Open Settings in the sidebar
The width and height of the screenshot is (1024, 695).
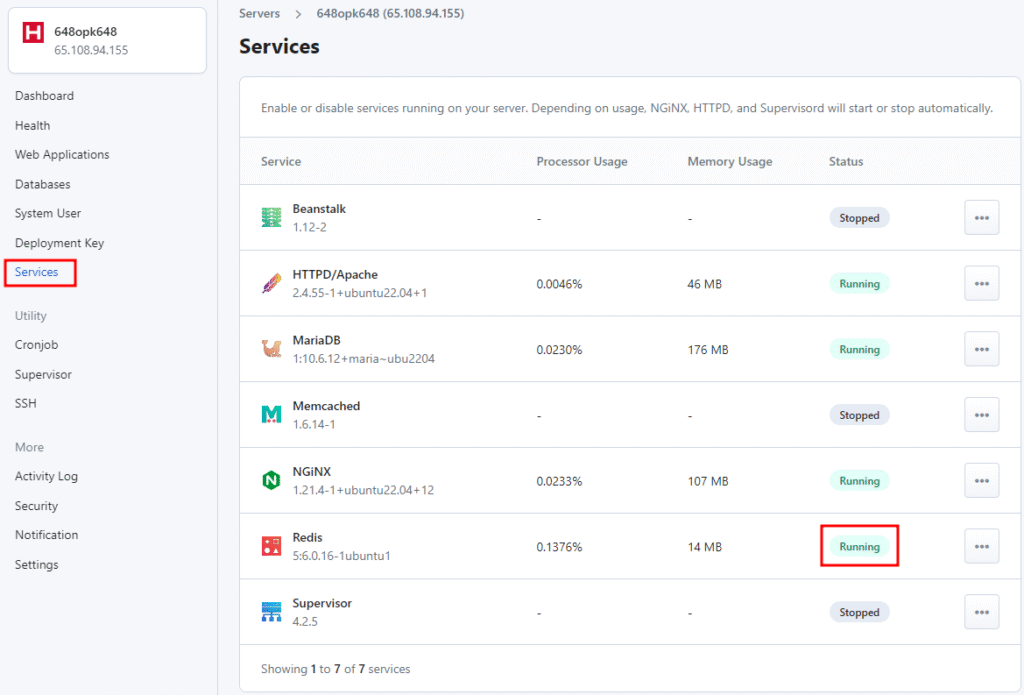37,564
